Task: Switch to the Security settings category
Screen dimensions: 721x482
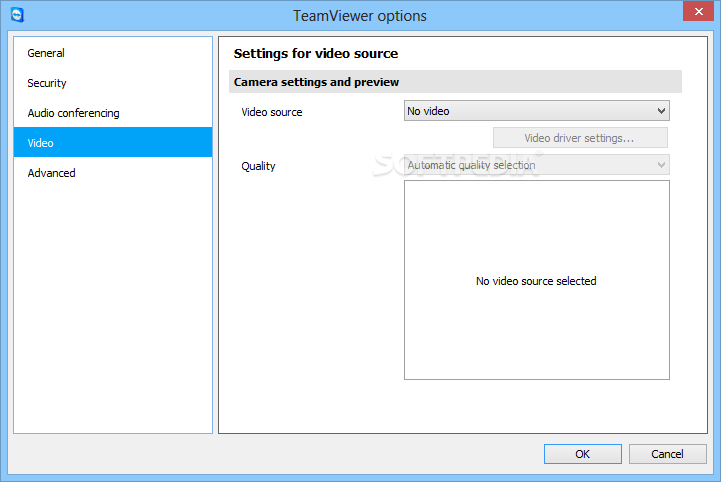Action: tap(113, 83)
